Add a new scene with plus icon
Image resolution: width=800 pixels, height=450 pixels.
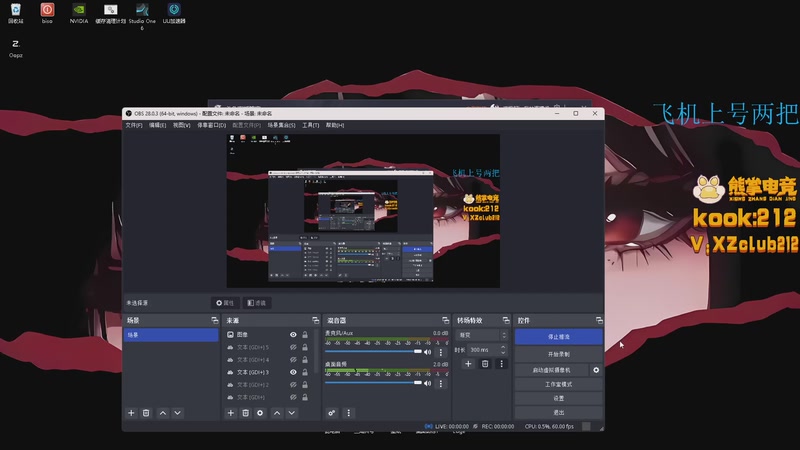pyautogui.click(x=131, y=413)
